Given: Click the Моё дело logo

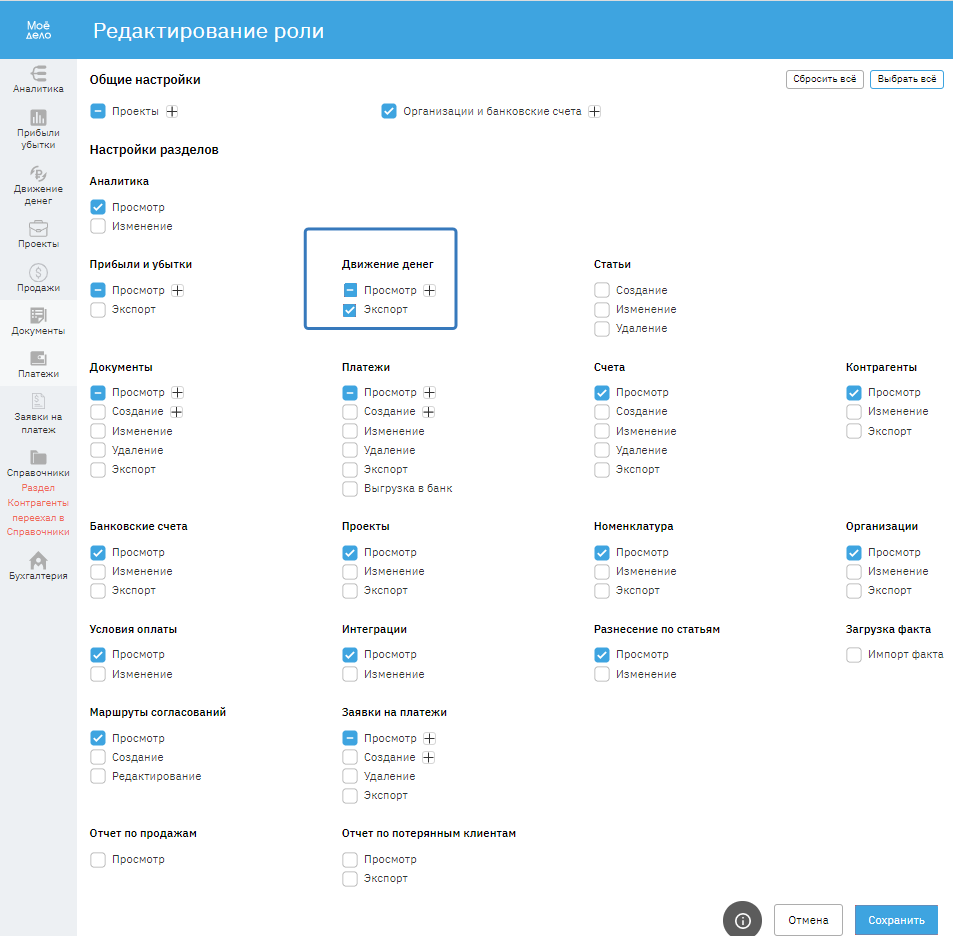Looking at the screenshot, I should [38, 30].
